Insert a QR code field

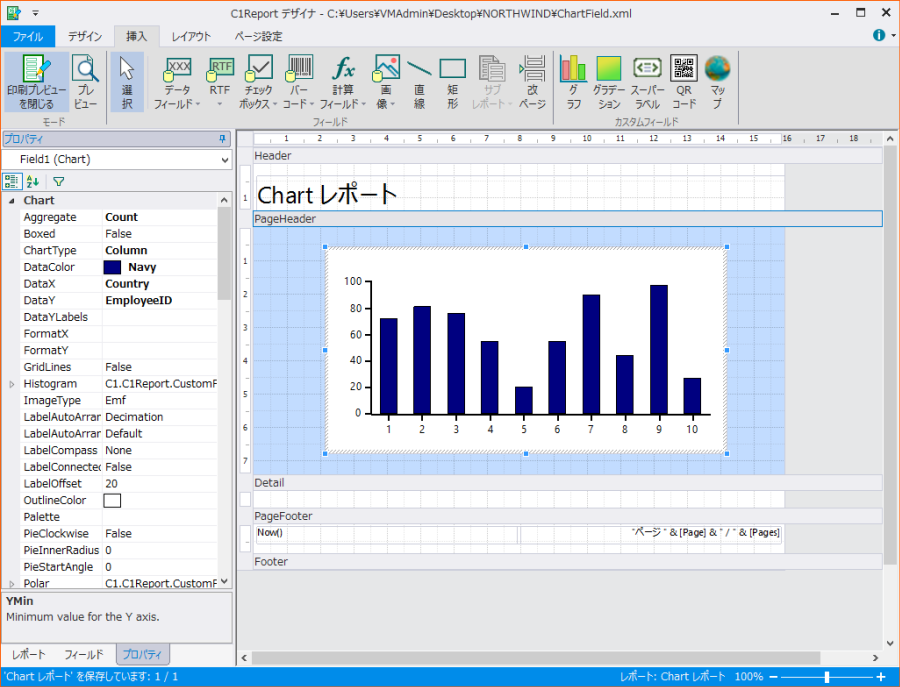(684, 81)
